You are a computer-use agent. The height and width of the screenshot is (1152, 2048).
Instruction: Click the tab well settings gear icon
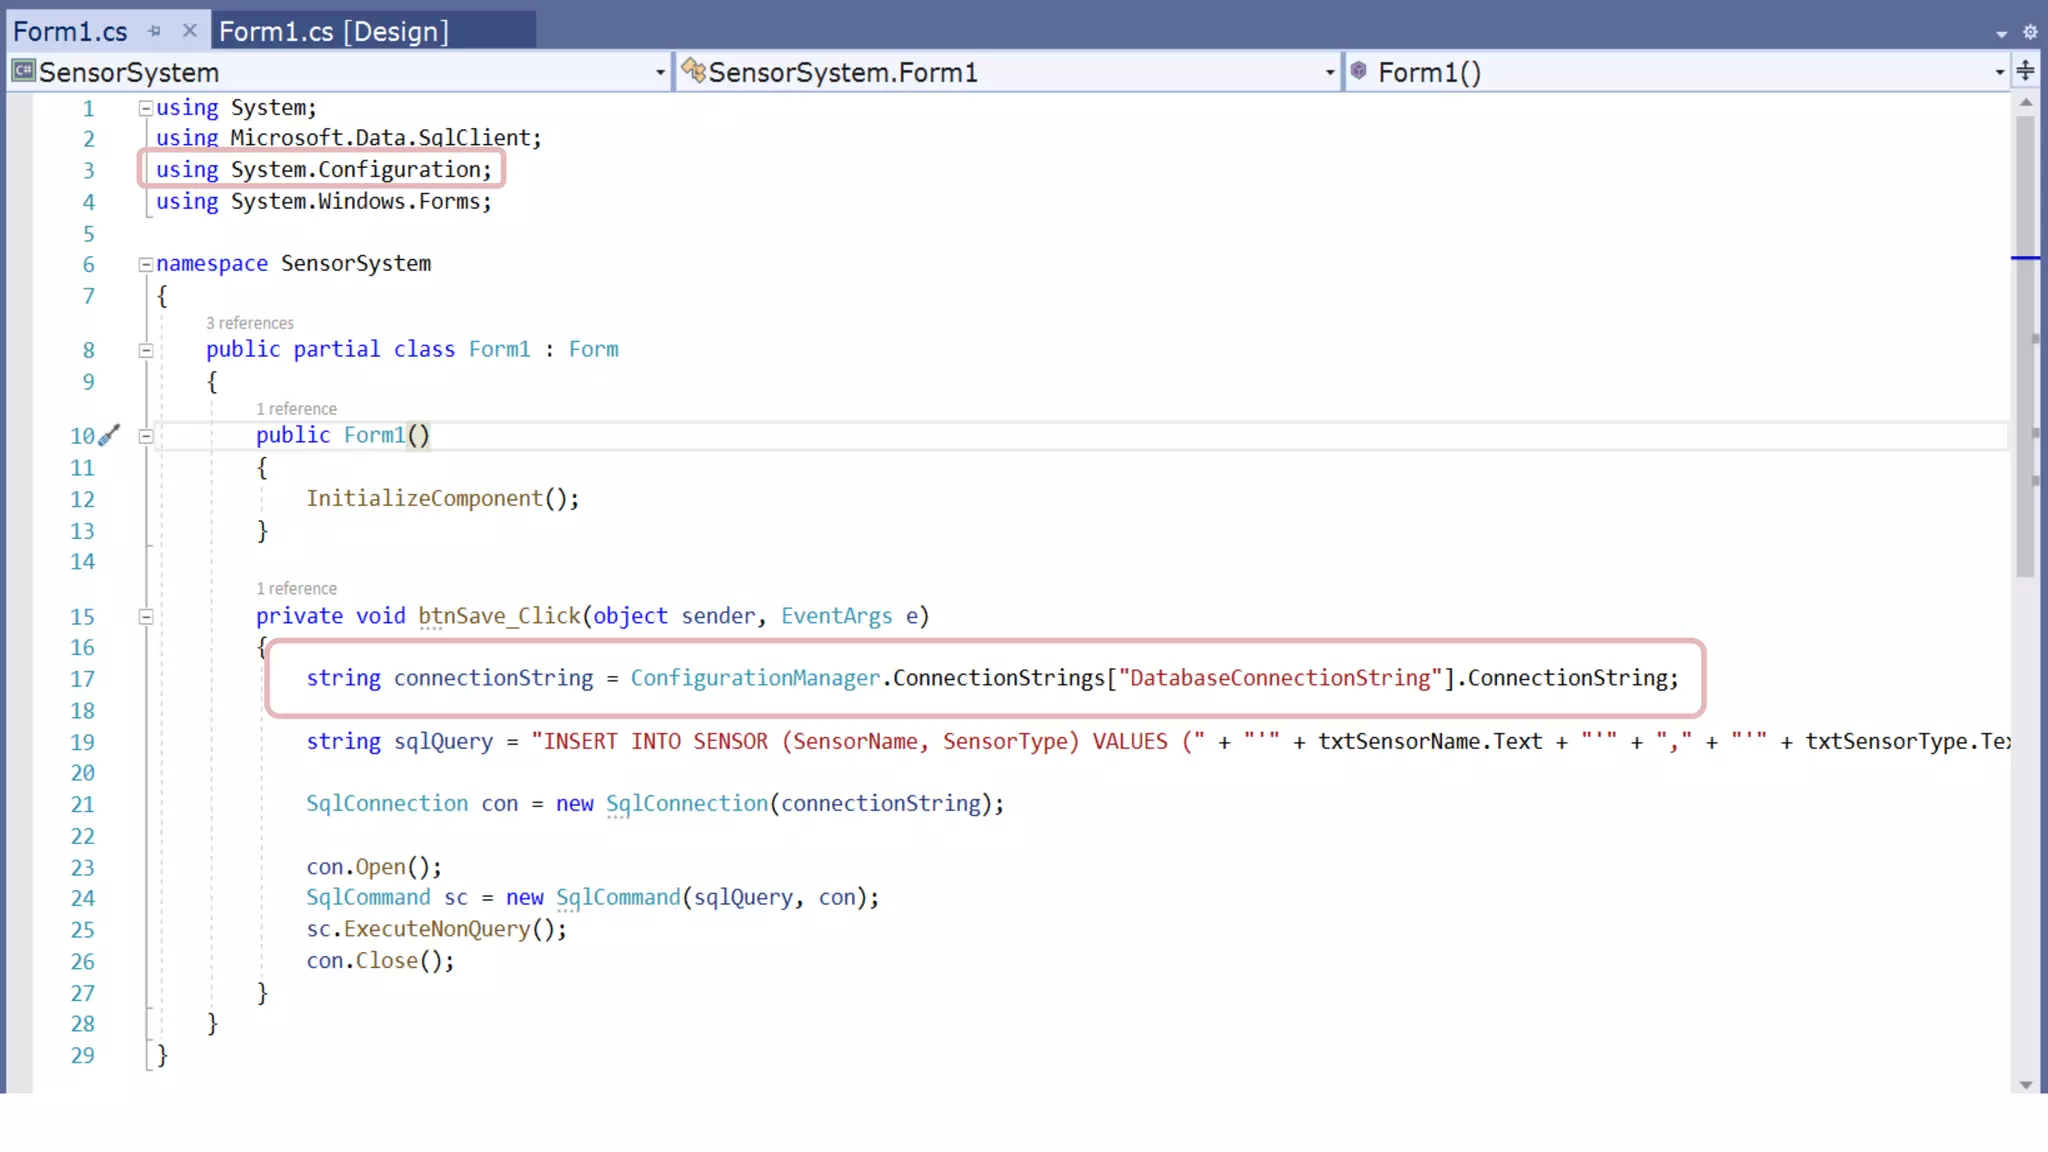point(2030,32)
